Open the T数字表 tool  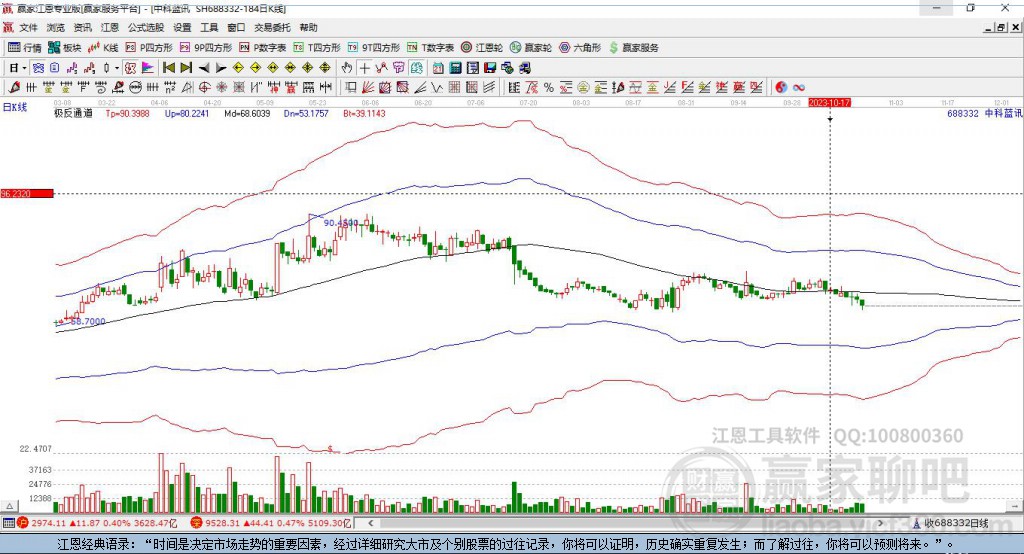click(x=430, y=48)
